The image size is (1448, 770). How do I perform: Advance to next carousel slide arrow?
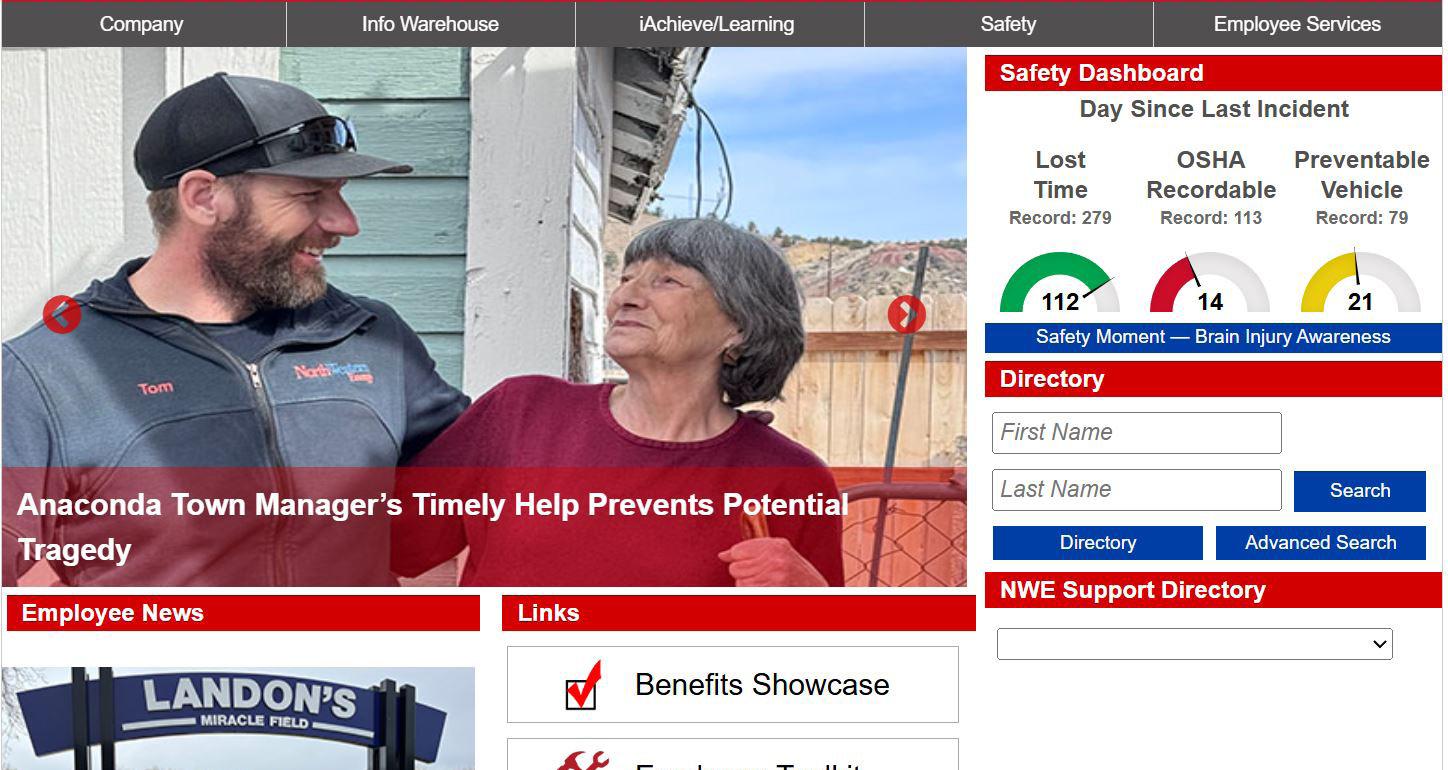coord(907,315)
